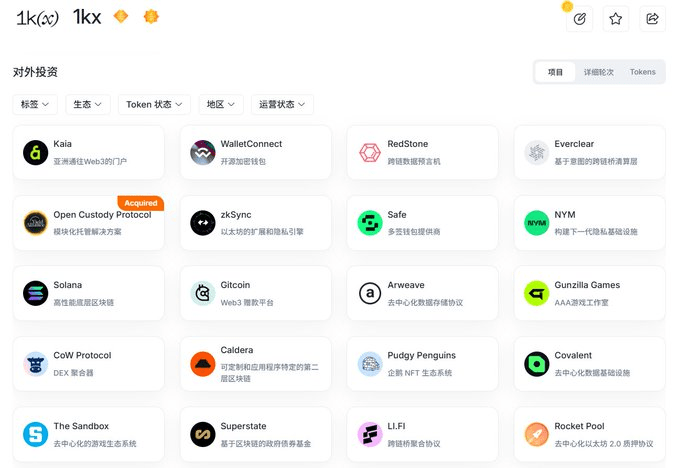Click the Safe project name

point(397,215)
